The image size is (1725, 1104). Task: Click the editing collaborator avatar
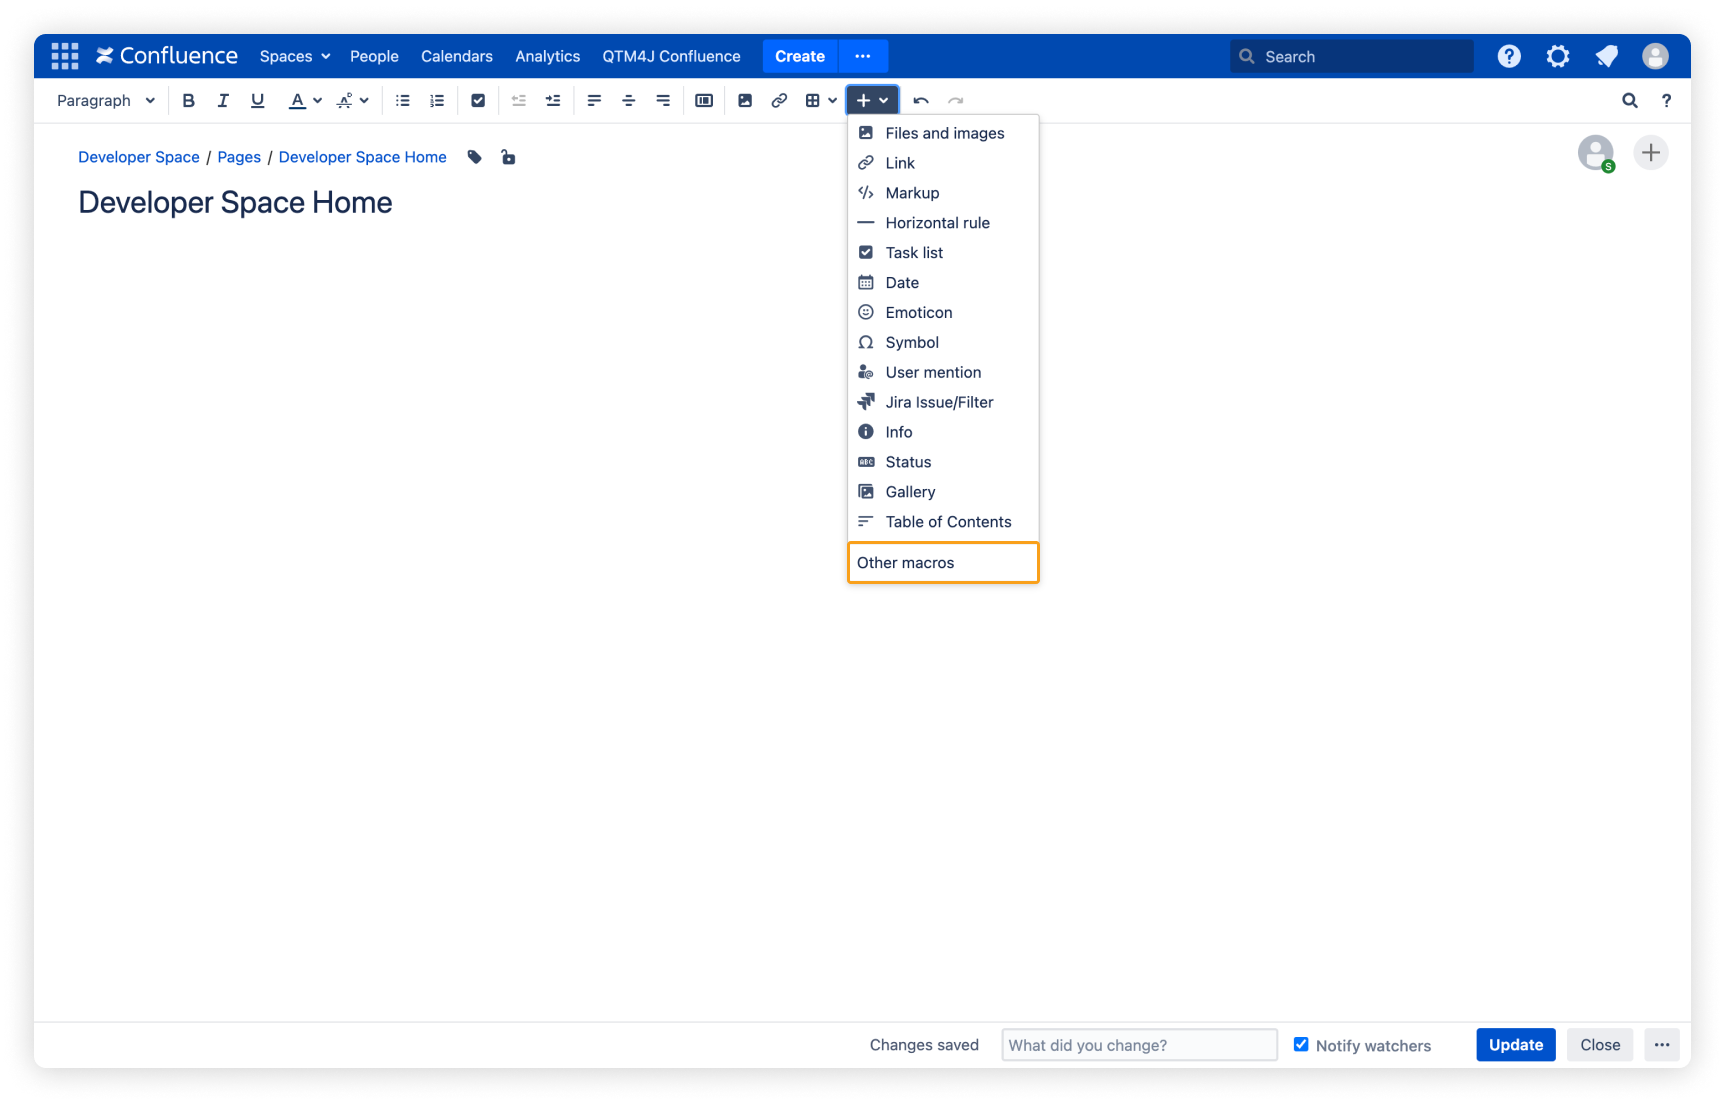1596,153
